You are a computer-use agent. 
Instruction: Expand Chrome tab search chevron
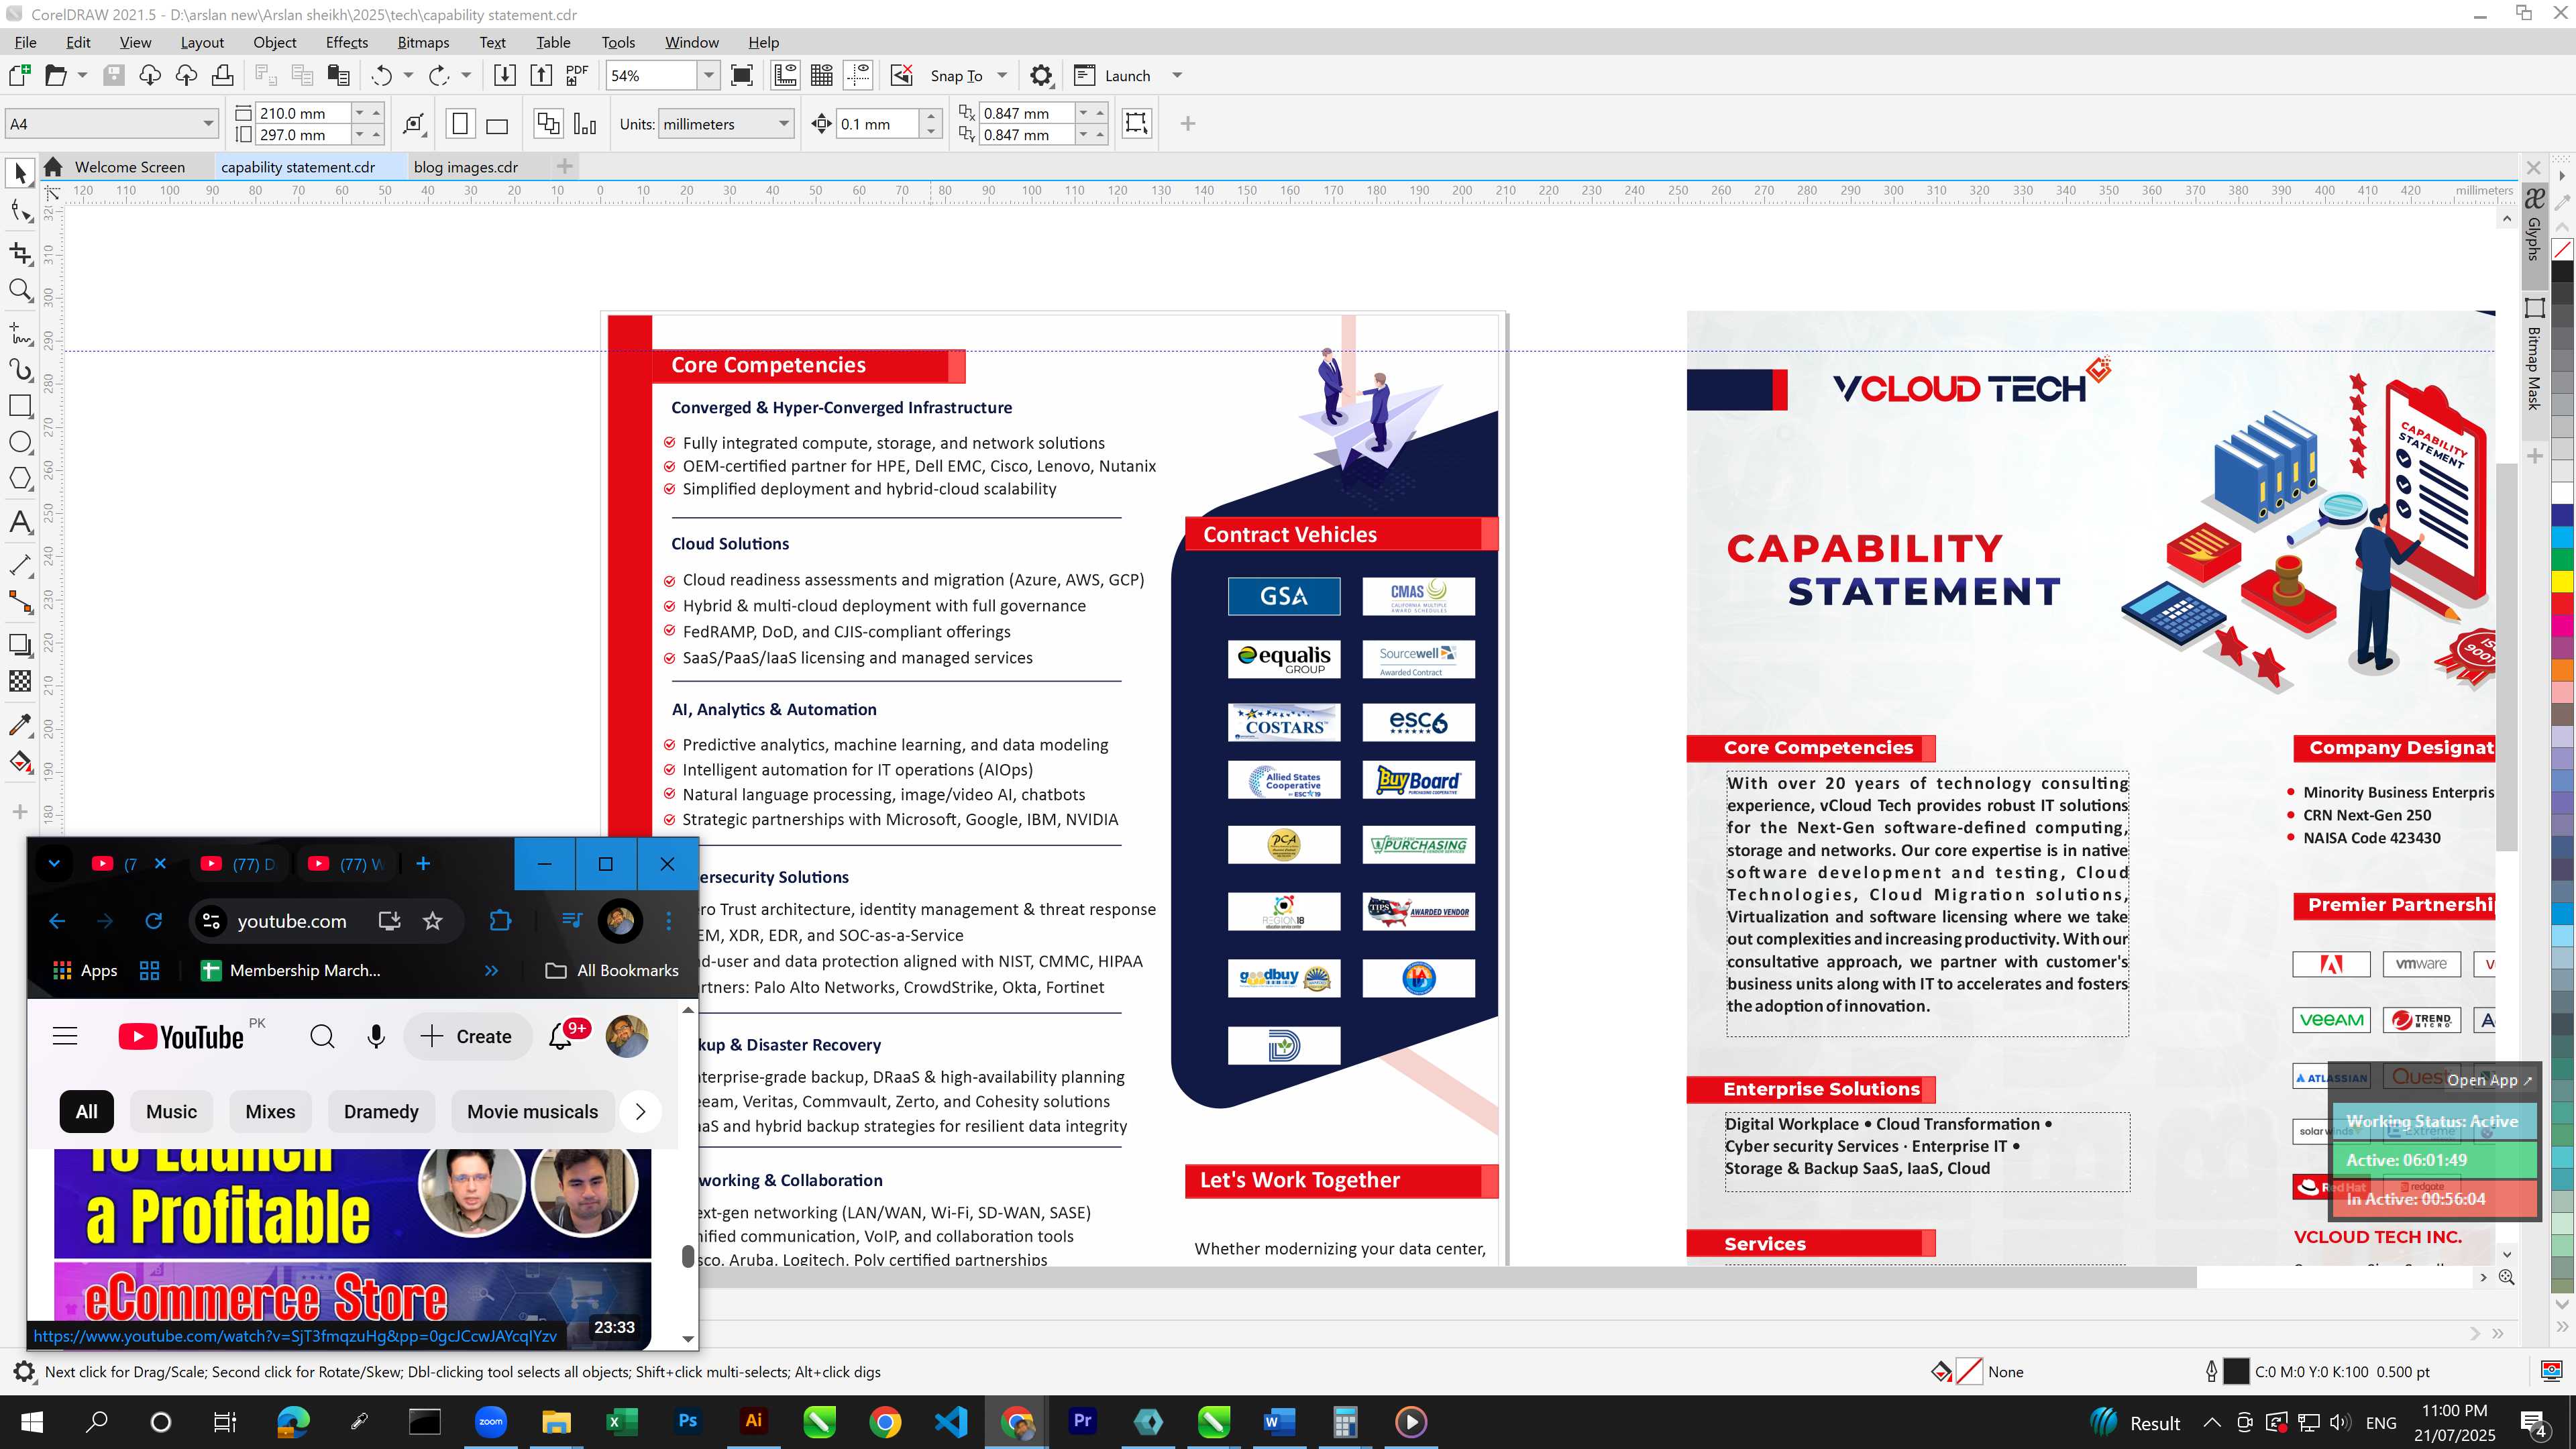pyautogui.click(x=54, y=864)
